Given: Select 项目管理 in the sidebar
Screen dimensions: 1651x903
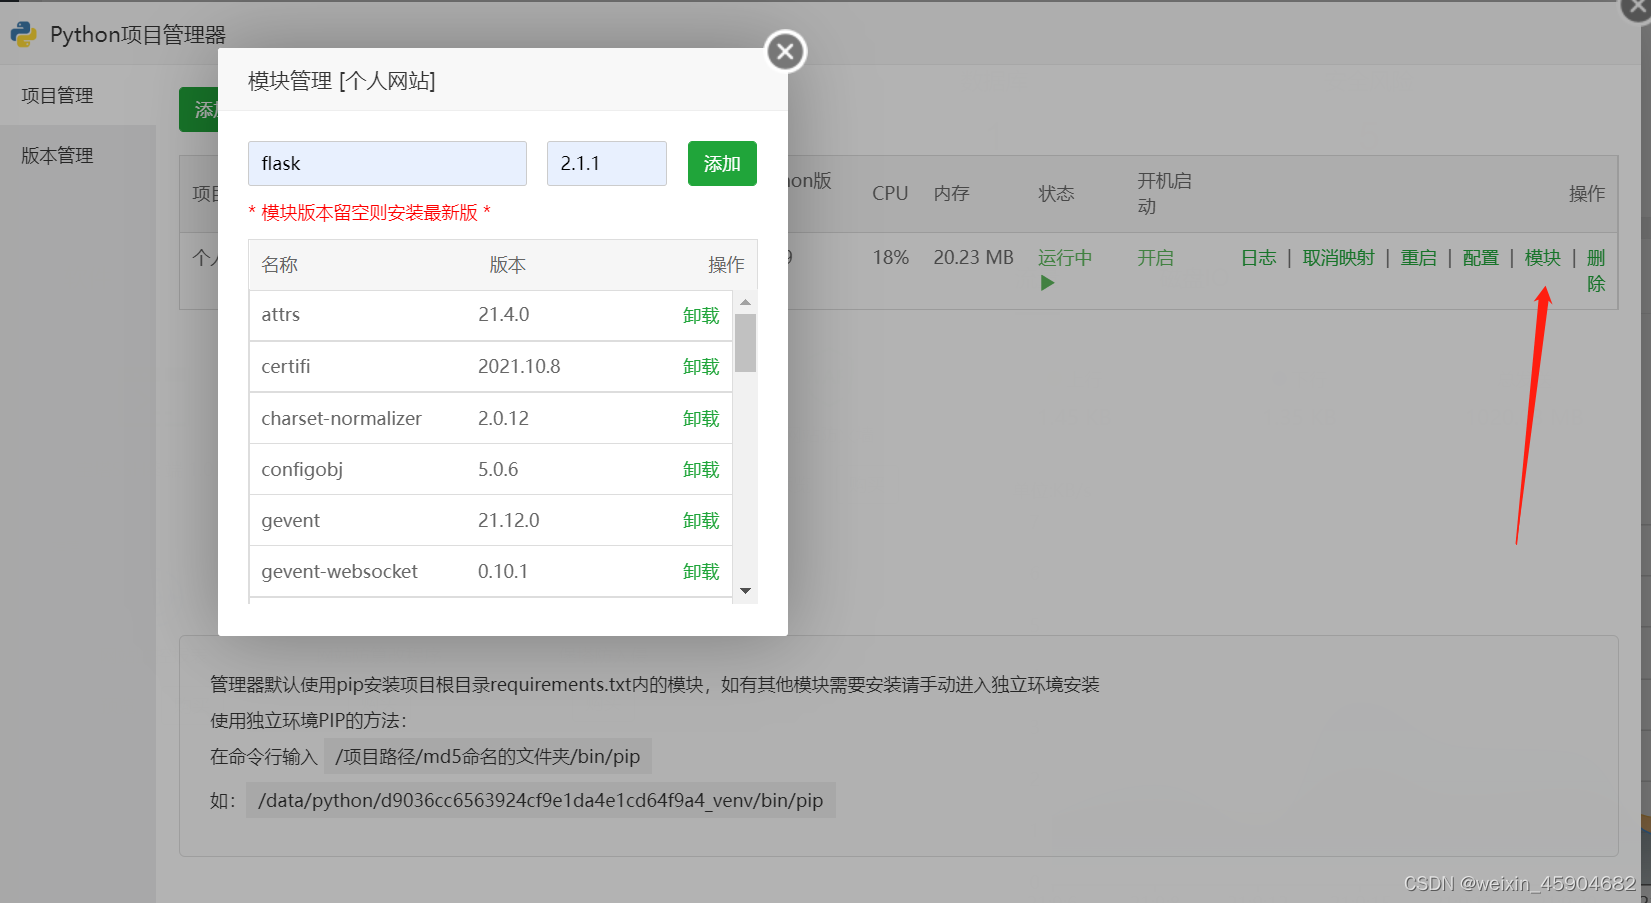Looking at the screenshot, I should [x=57, y=95].
